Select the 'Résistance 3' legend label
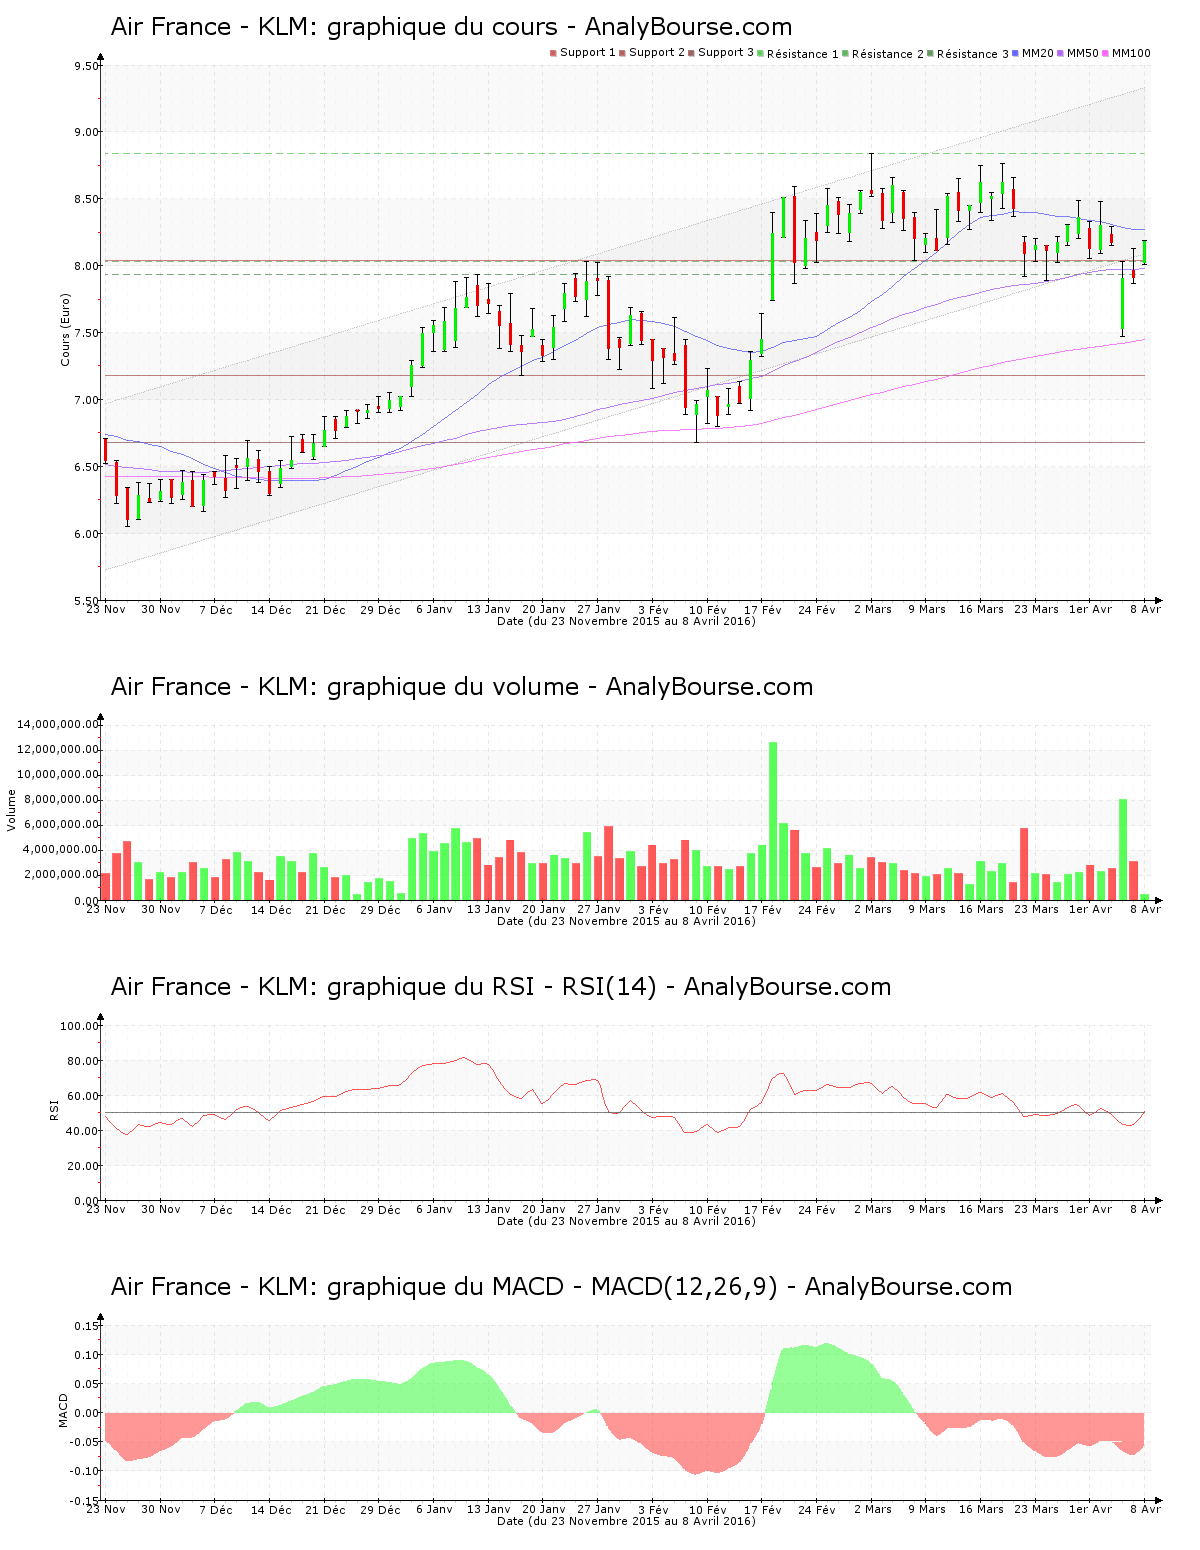 click(x=973, y=54)
